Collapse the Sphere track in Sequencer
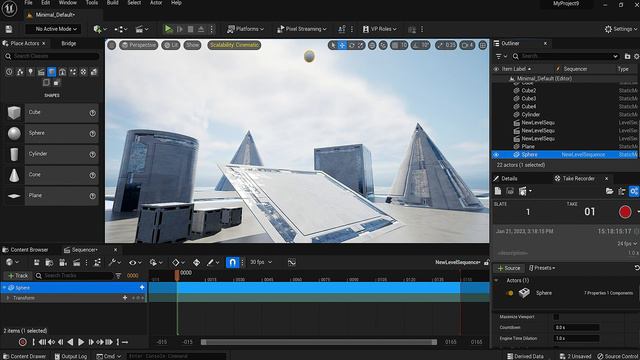Screen dimensions: 640x360 4,288
